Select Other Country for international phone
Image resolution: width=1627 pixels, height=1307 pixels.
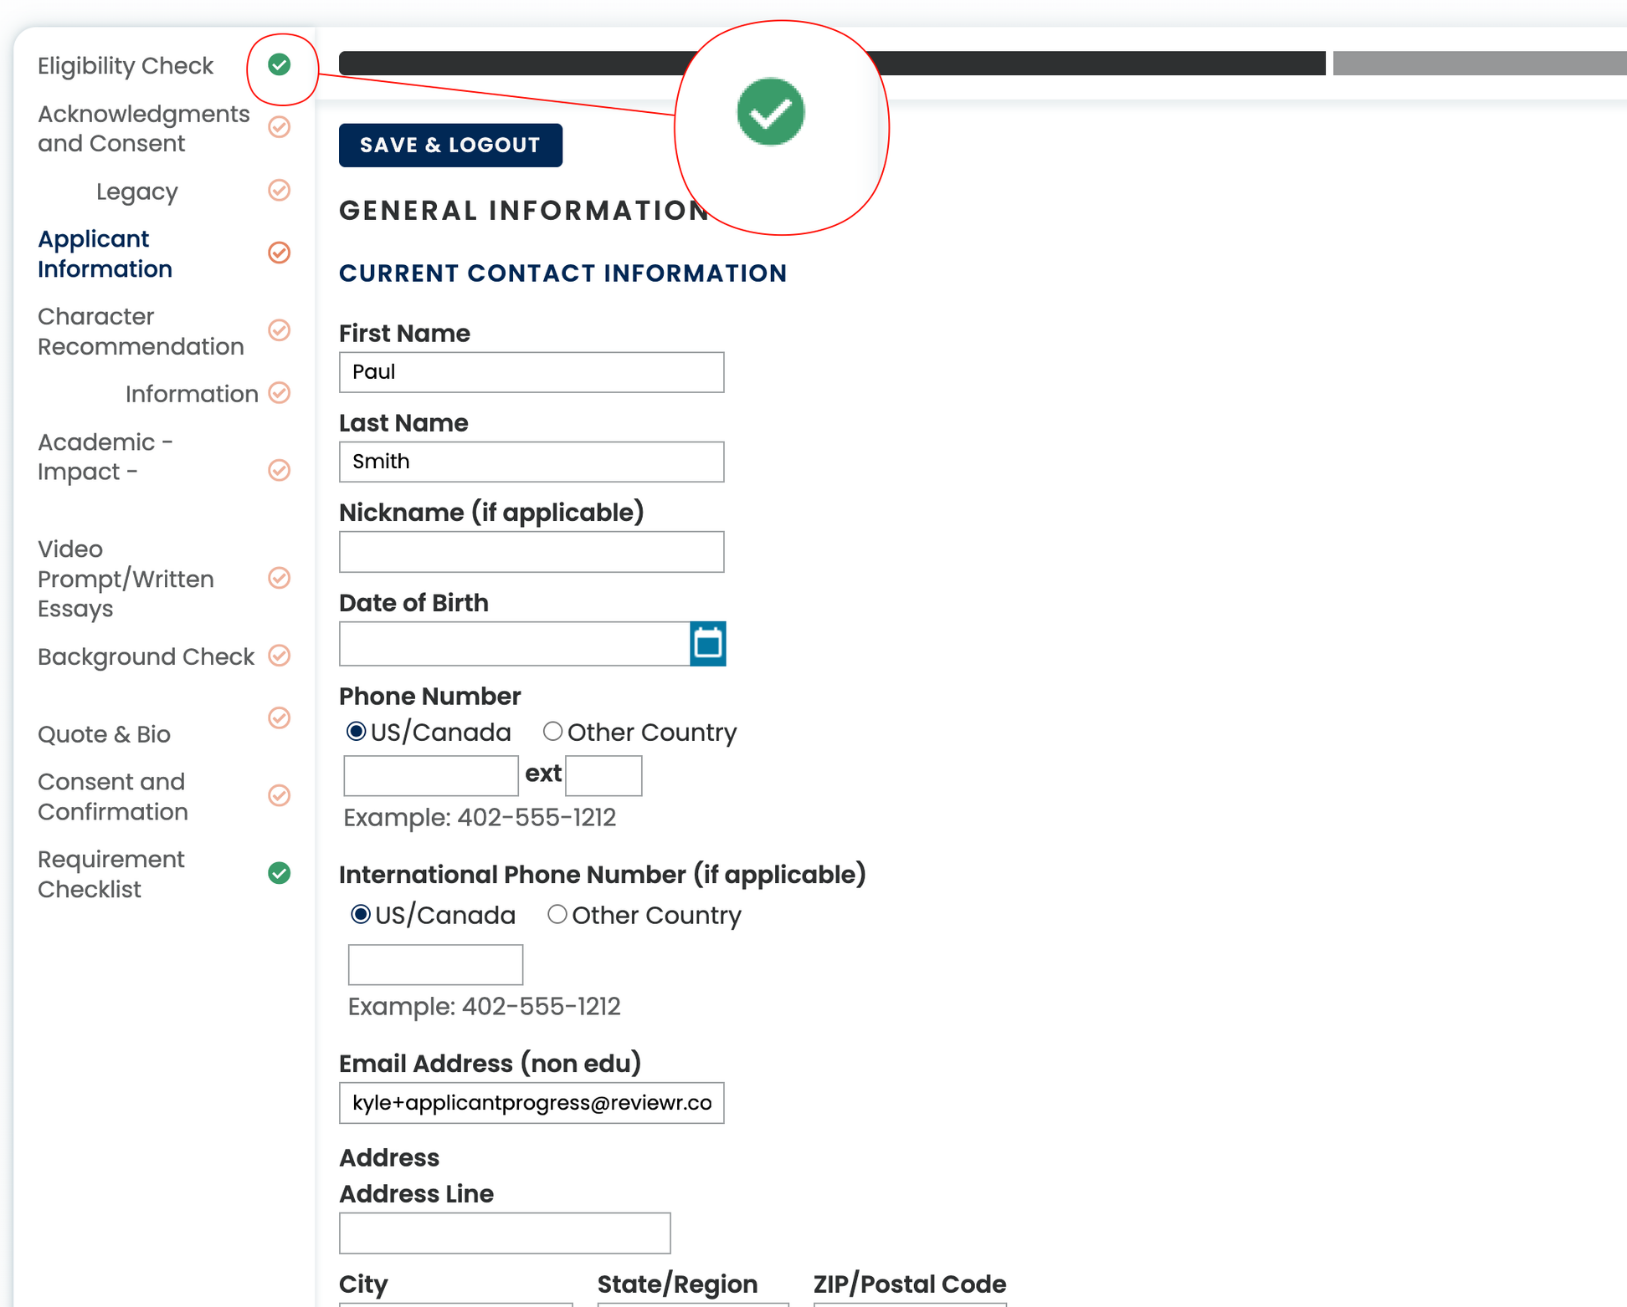pos(557,914)
